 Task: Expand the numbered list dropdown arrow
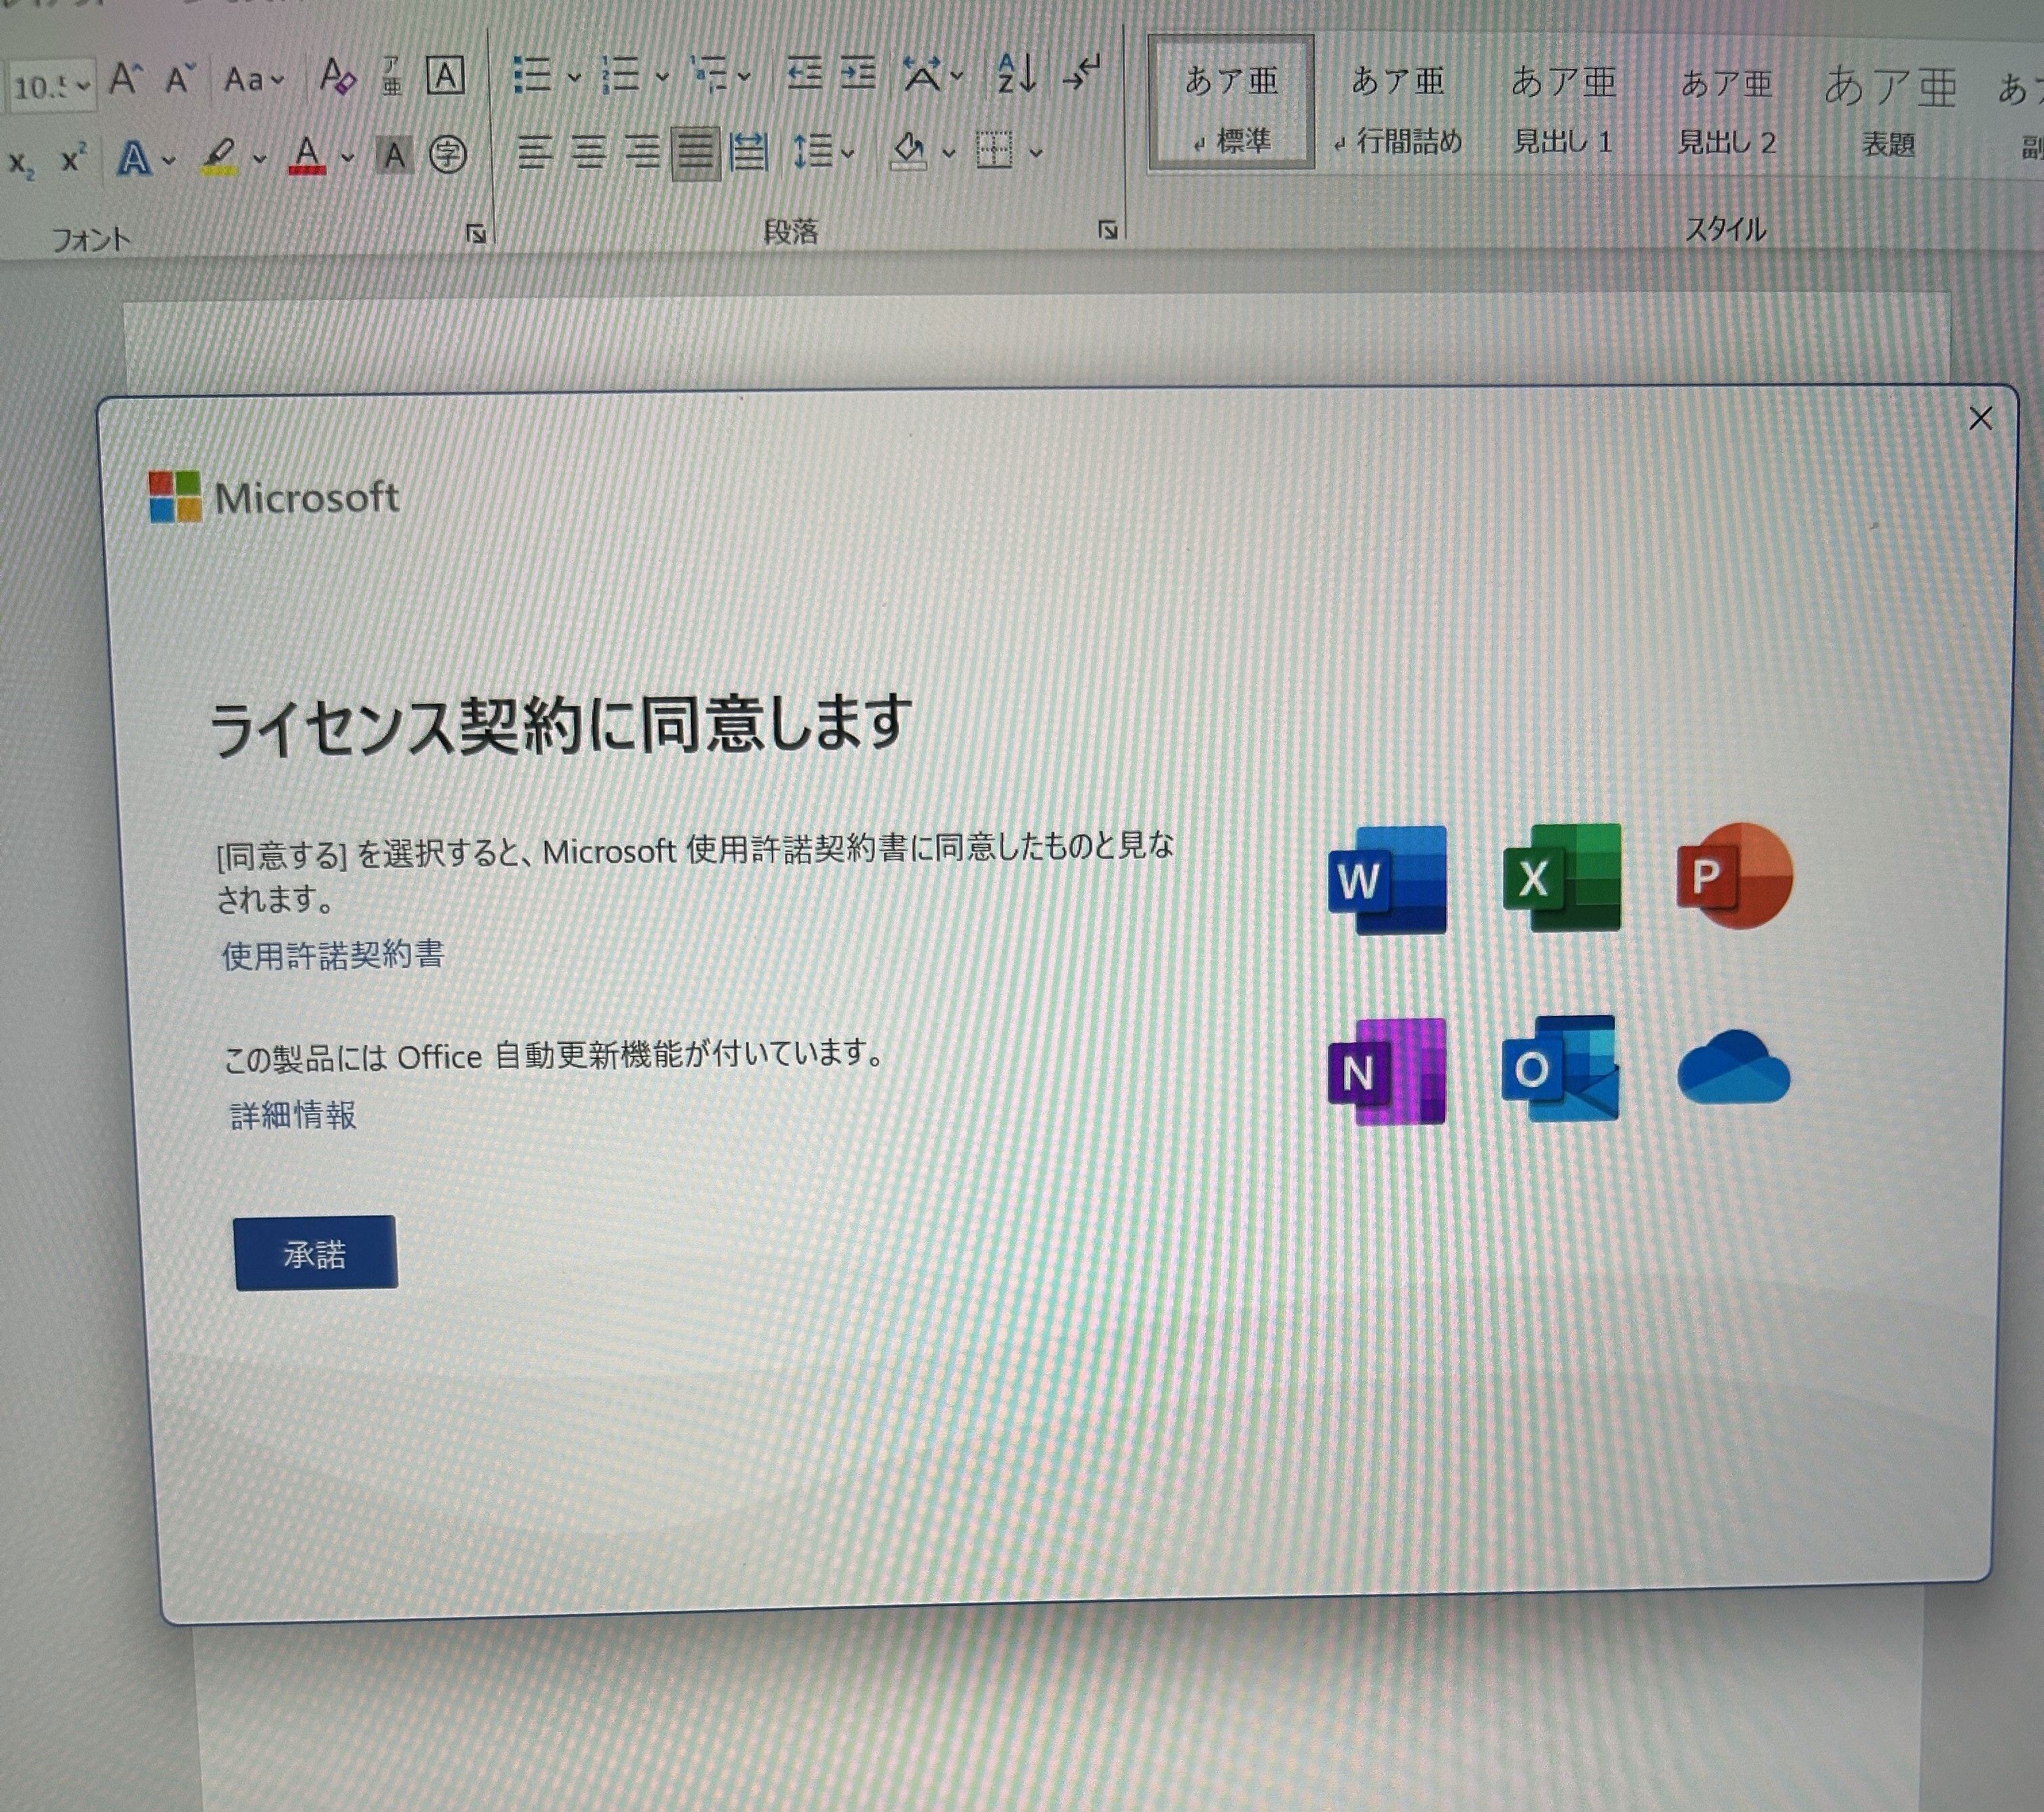[662, 76]
